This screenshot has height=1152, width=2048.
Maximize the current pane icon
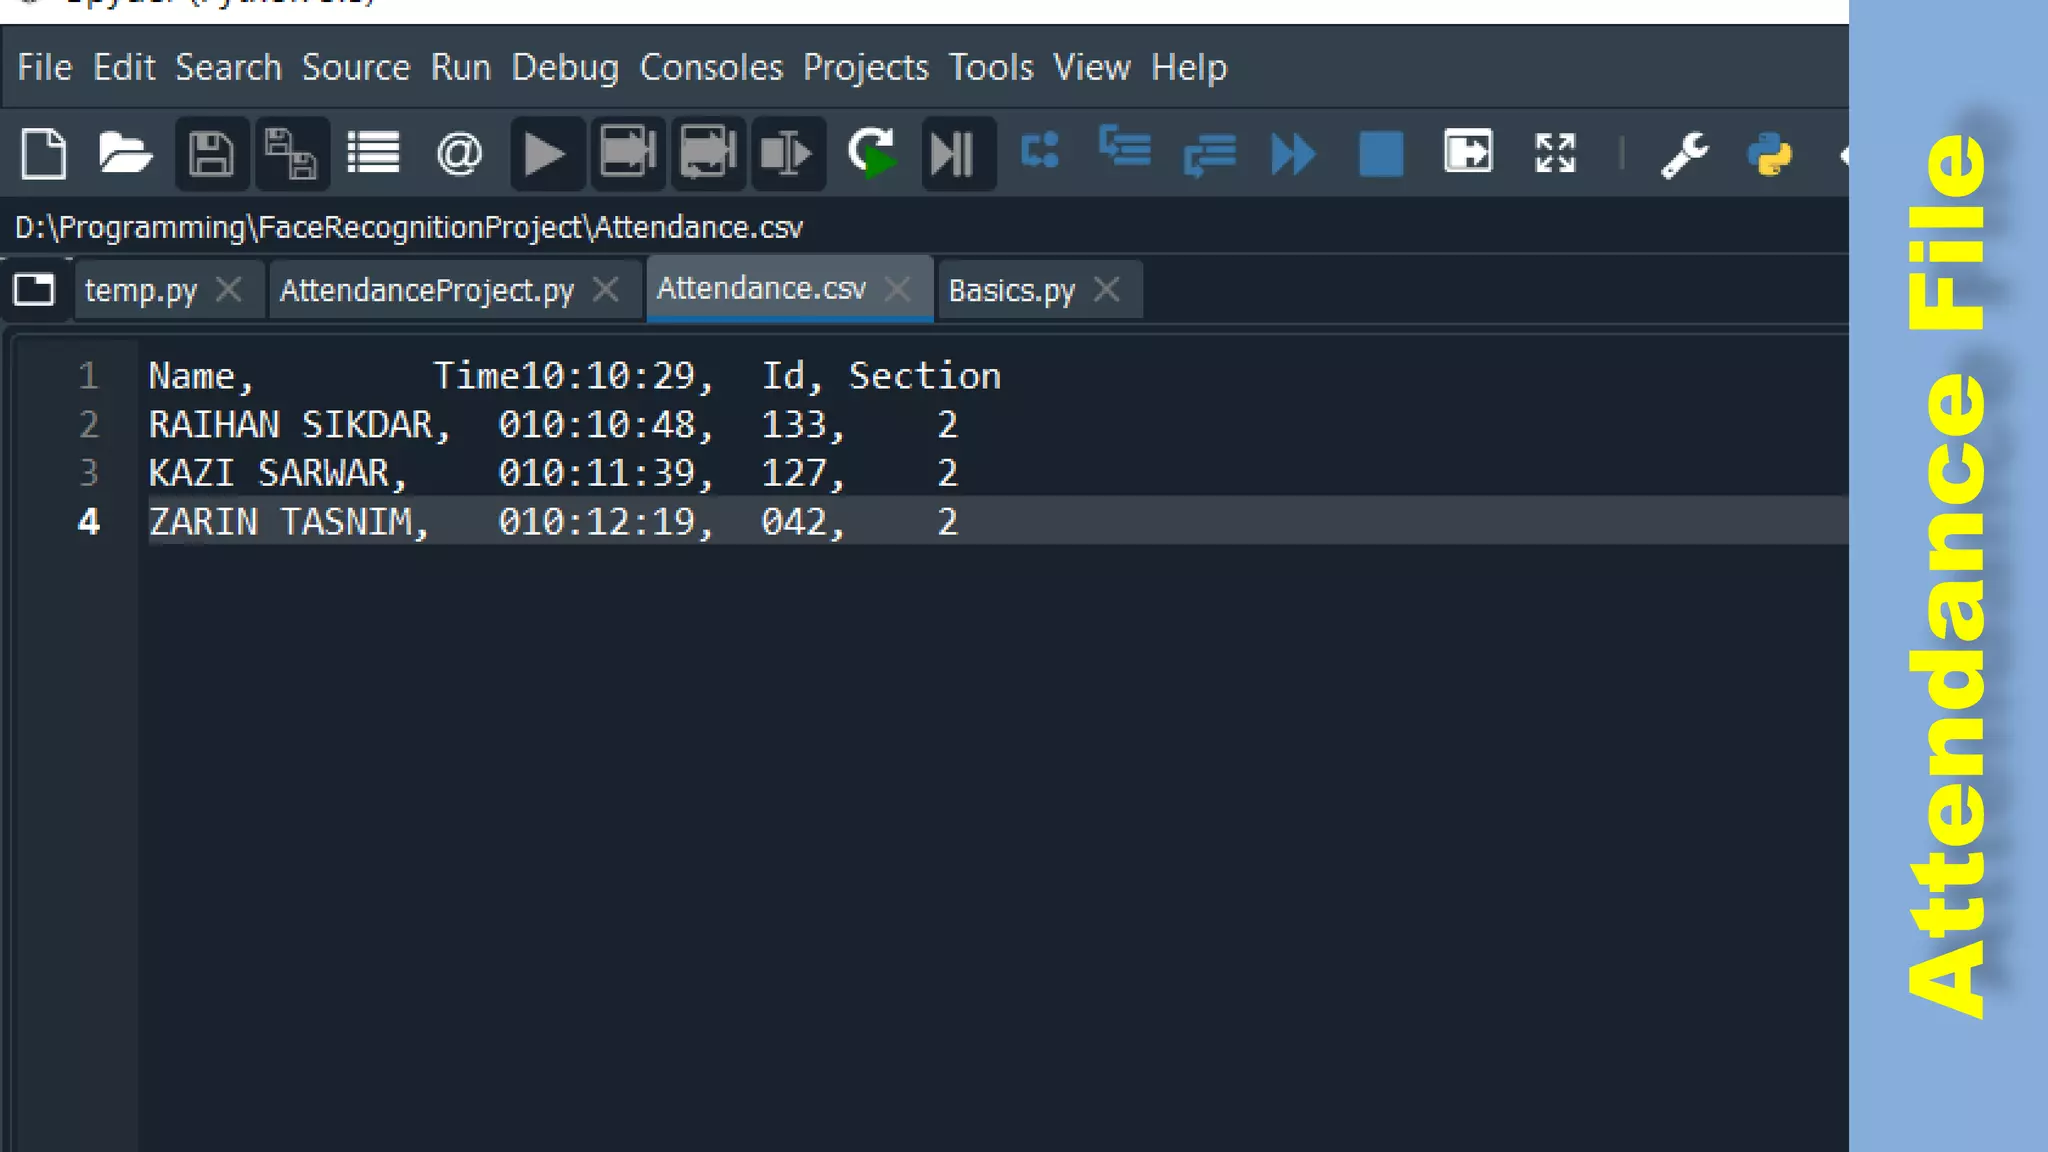tap(1468, 152)
